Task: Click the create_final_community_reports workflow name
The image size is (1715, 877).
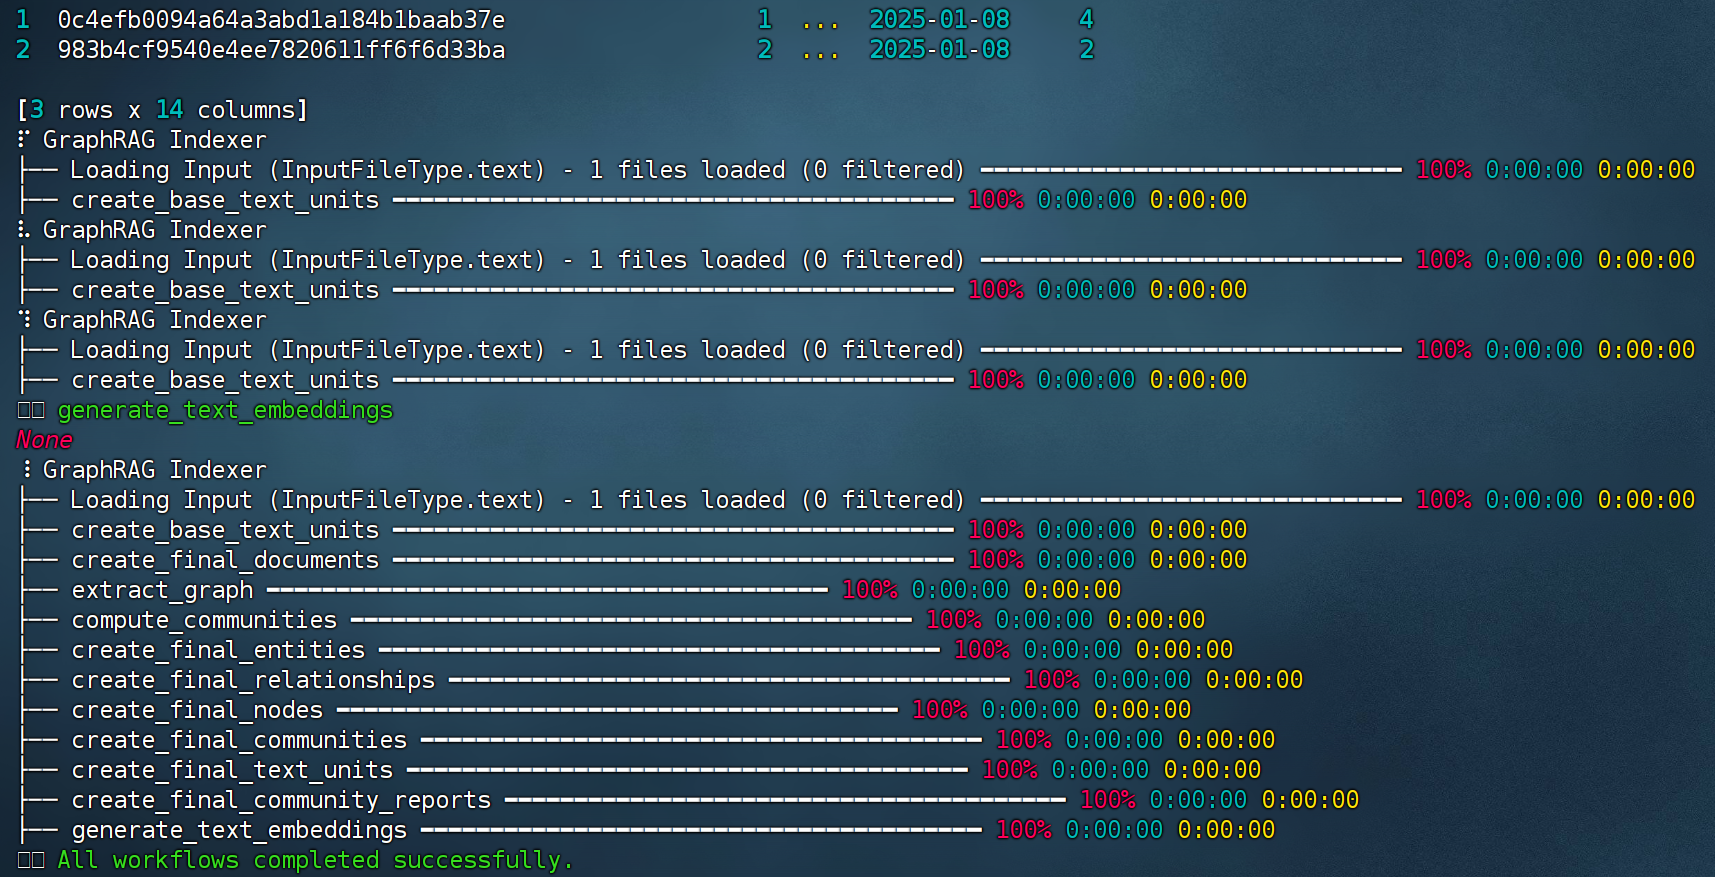Action: click(x=281, y=801)
